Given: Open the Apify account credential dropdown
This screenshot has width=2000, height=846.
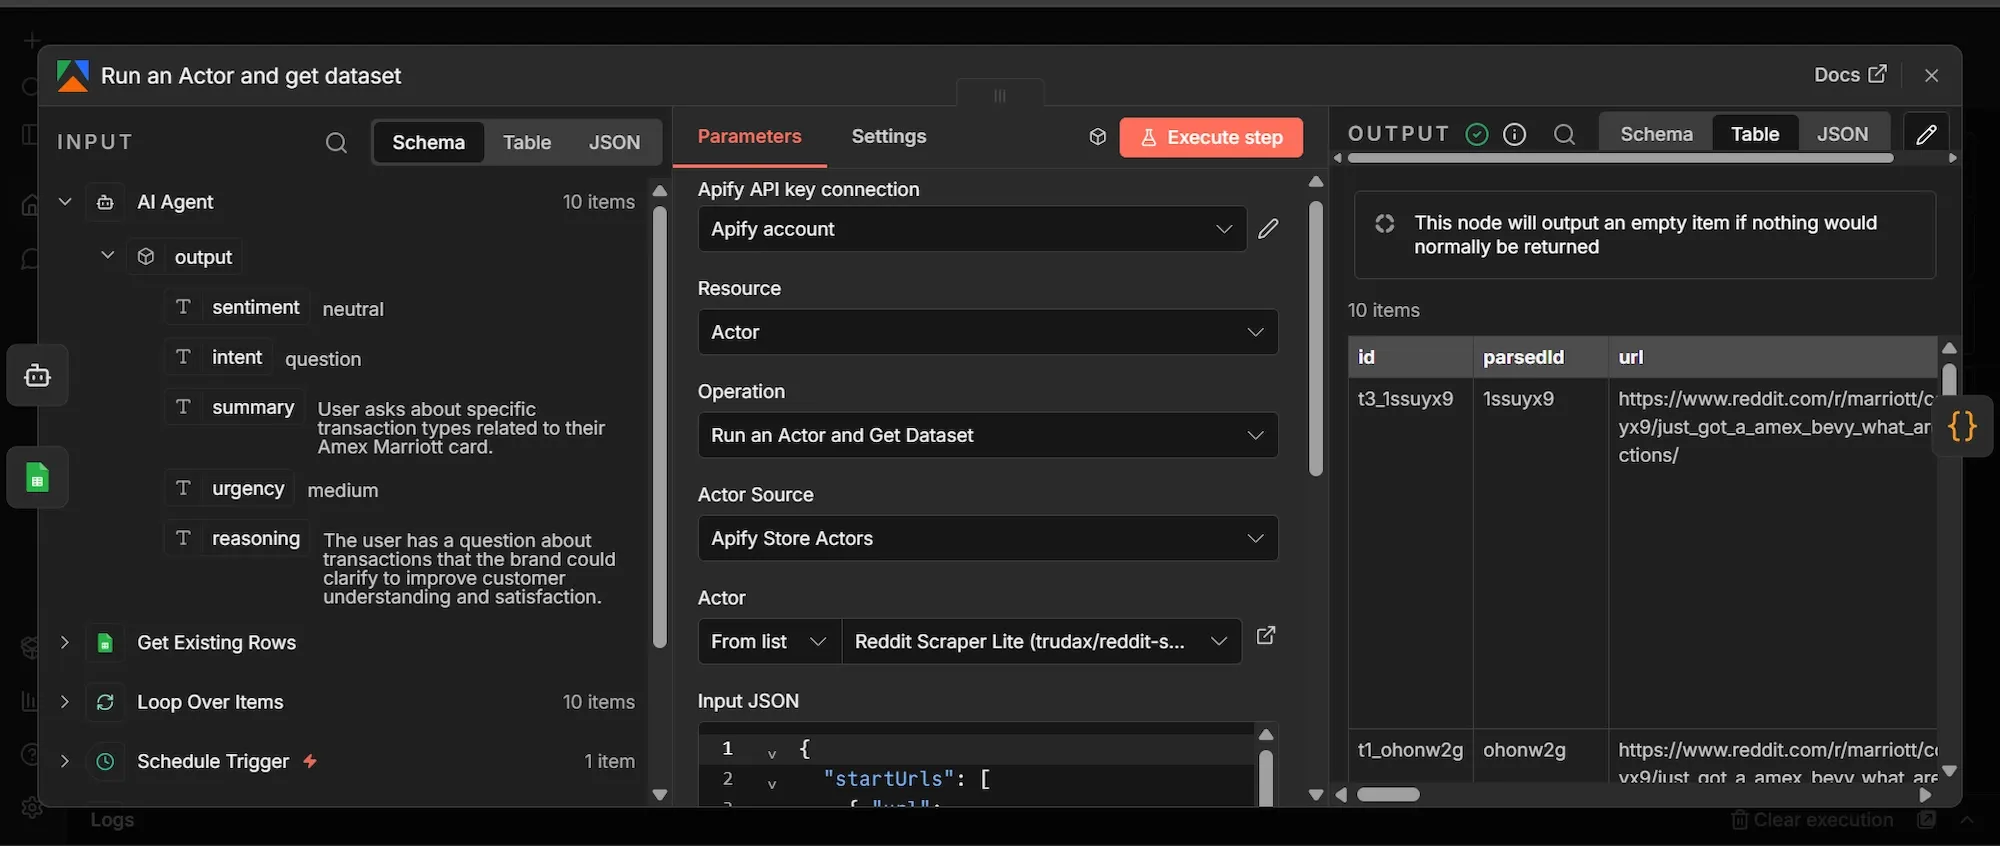Looking at the screenshot, I should click(972, 229).
